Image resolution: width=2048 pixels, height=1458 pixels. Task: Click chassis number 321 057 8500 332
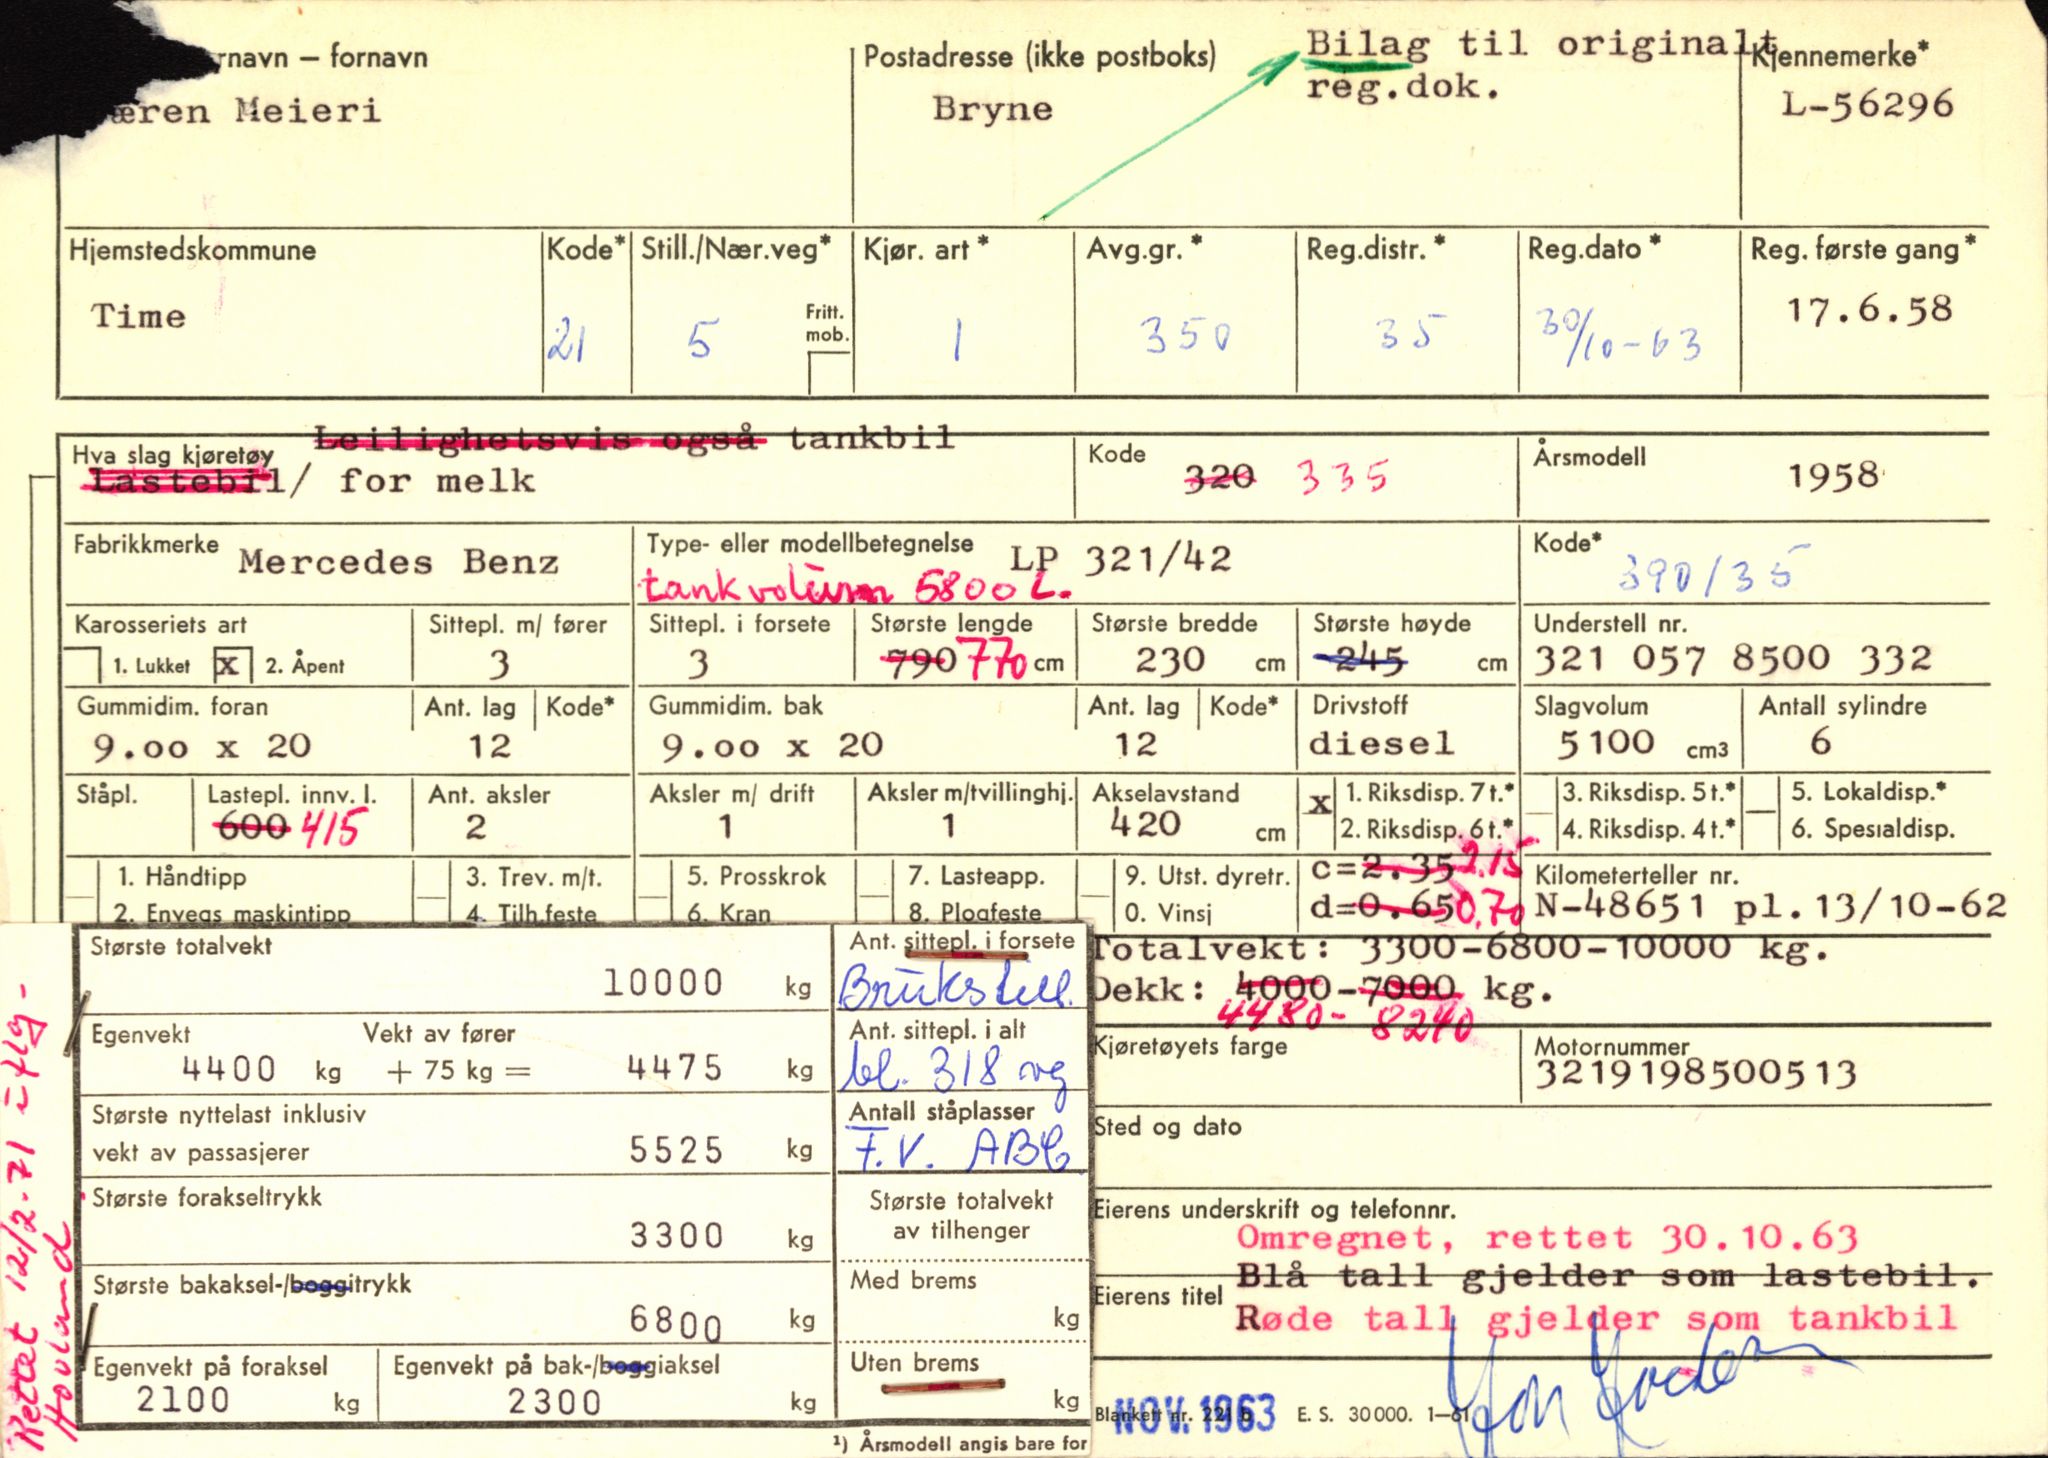pyautogui.click(x=1733, y=659)
